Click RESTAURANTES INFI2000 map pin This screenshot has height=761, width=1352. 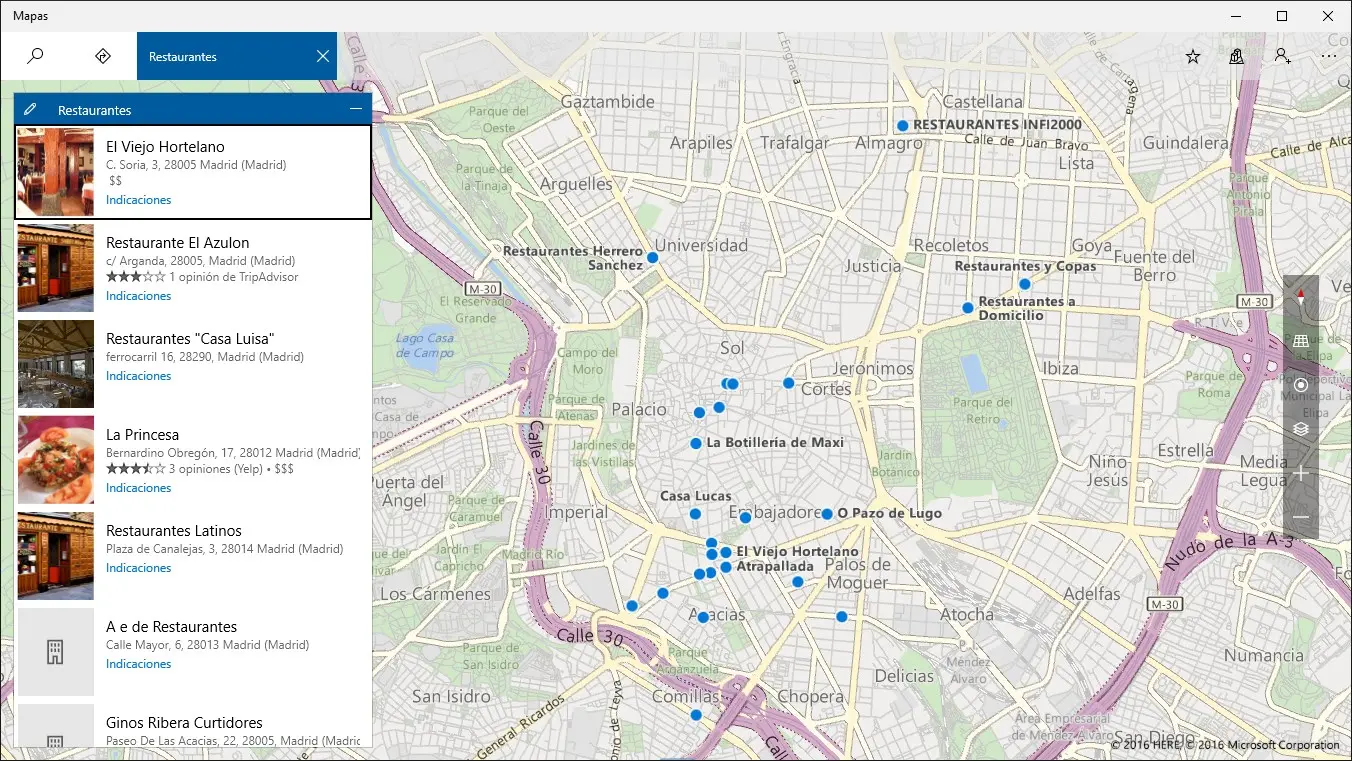[x=902, y=126]
